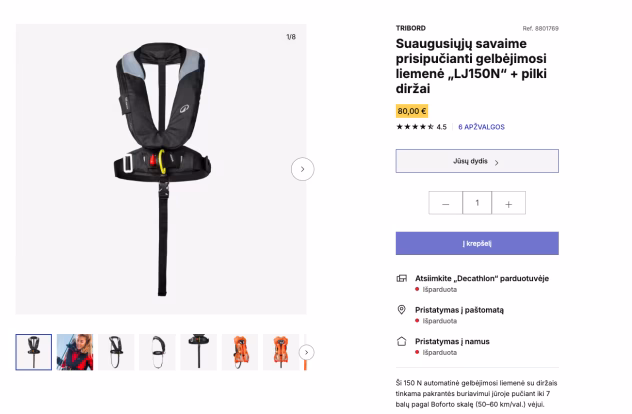This screenshot has height=414, width=632.
Task: Increase quantity with the plus button
Action: [x=509, y=203]
